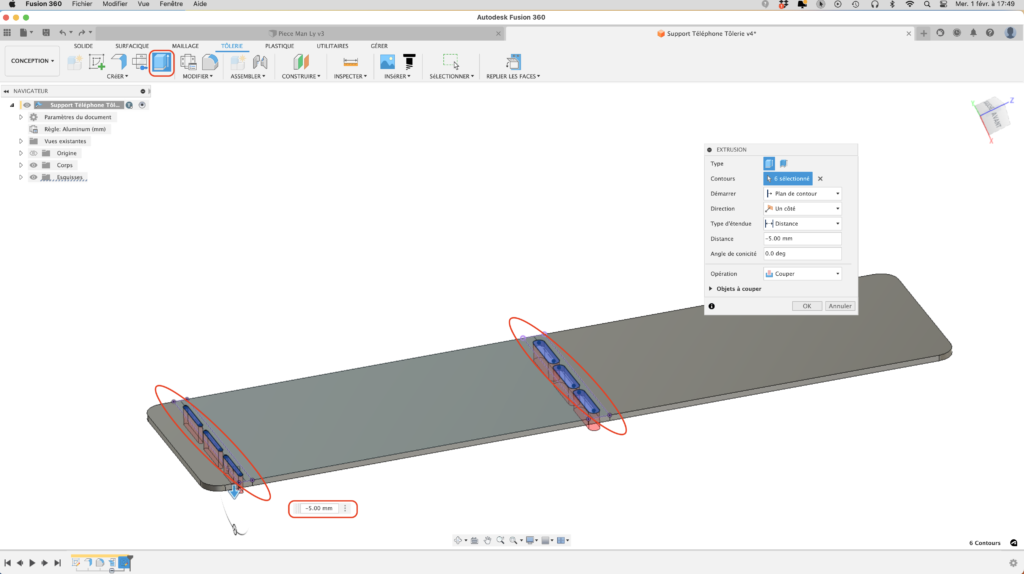This screenshot has width=1024, height=574.
Task: Toggle visibility of Esquisses folder
Action: tap(33, 177)
